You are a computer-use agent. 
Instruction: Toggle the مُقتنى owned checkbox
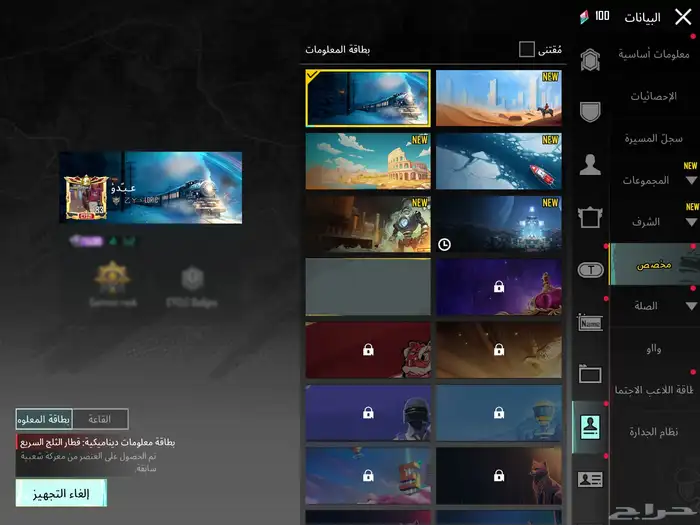[x=527, y=49]
